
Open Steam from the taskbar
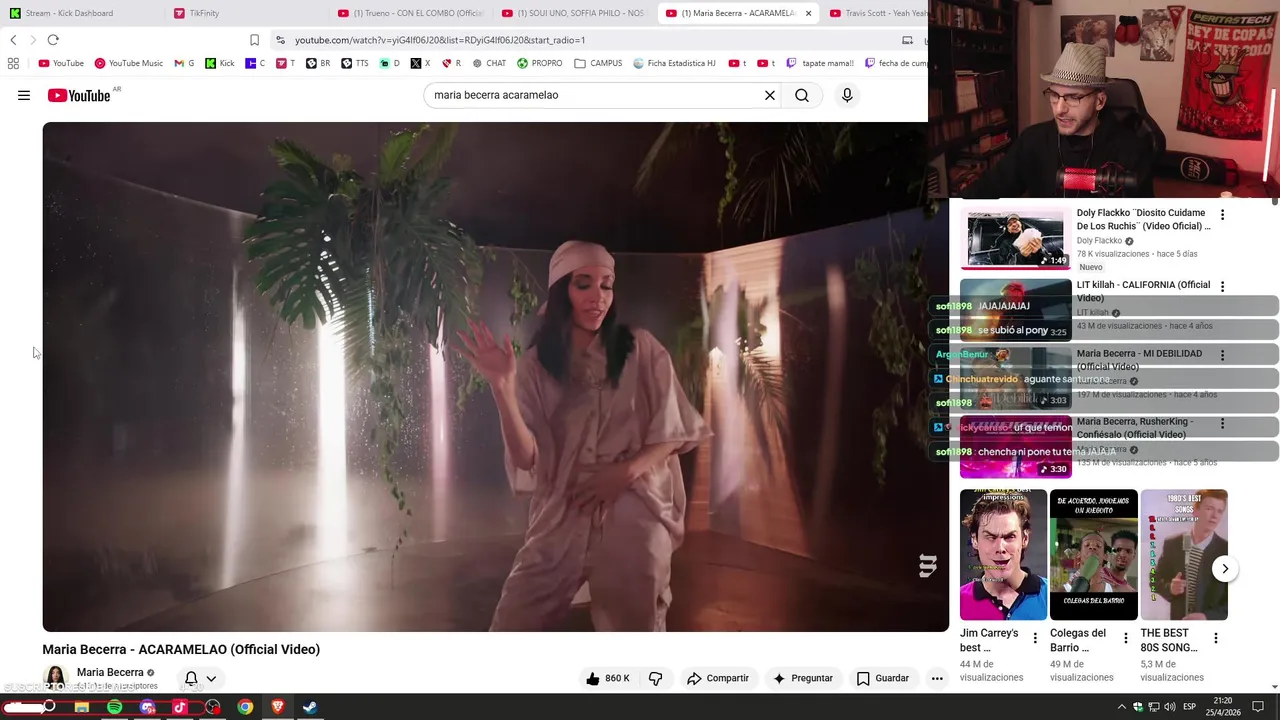click(x=310, y=707)
